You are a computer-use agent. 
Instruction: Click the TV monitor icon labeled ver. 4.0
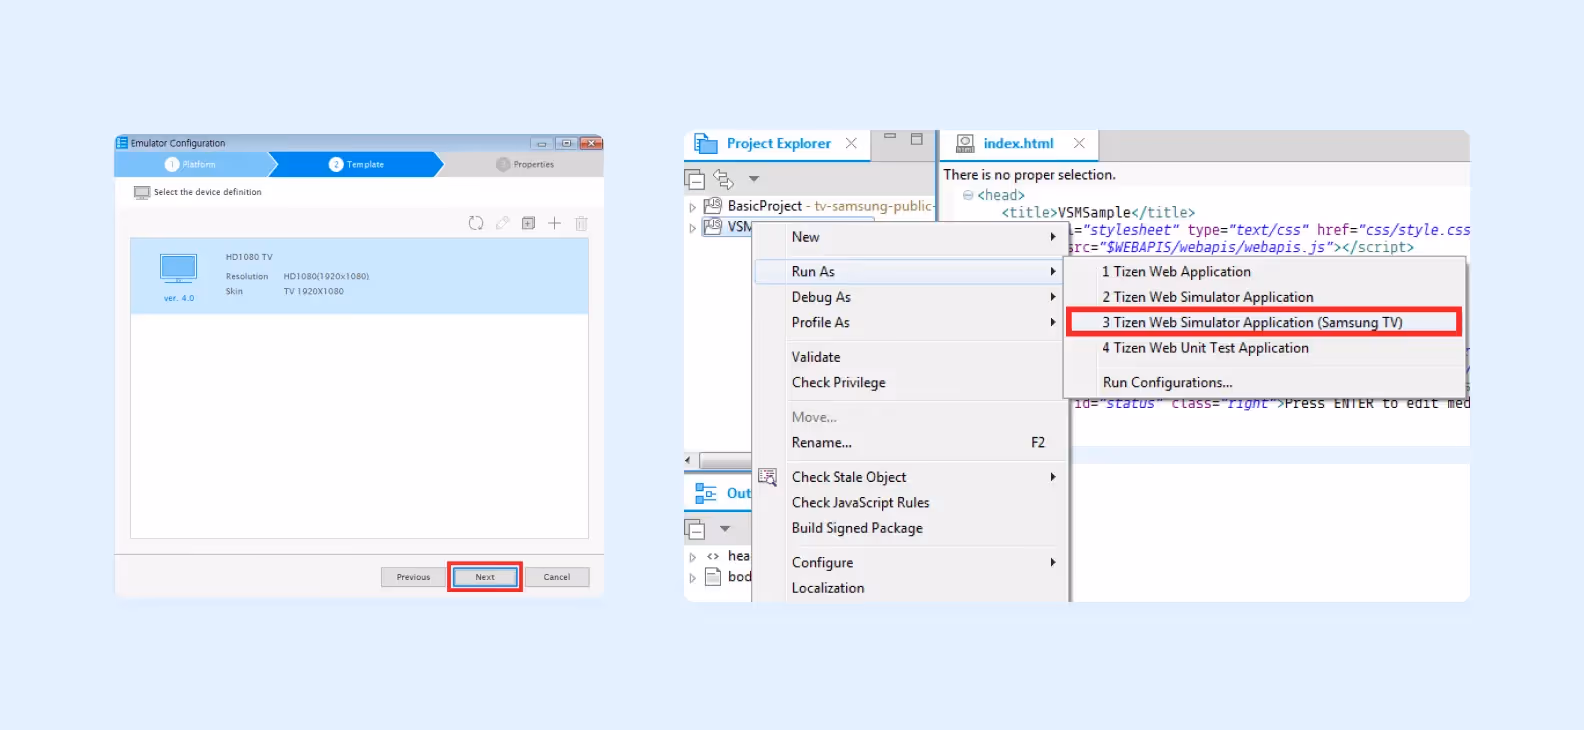pyautogui.click(x=179, y=268)
